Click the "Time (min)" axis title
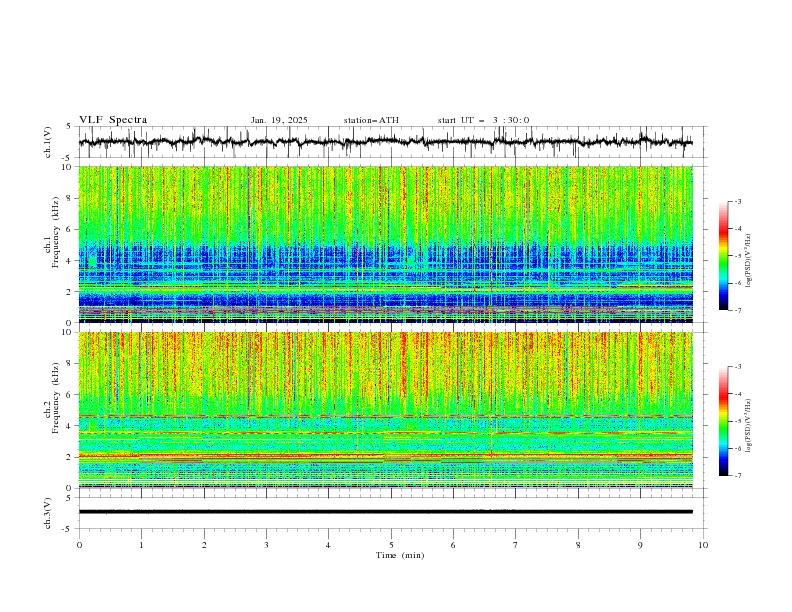Viewport: 792px width, 612px height. (400, 555)
